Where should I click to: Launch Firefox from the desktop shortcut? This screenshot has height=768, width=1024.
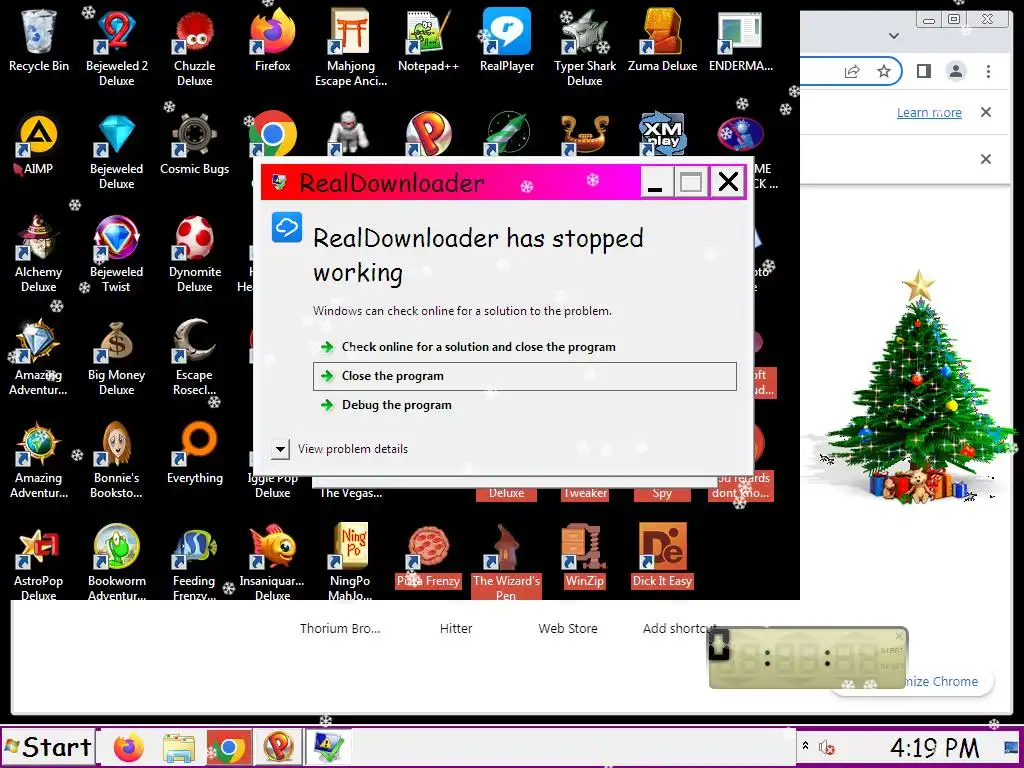click(x=272, y=39)
